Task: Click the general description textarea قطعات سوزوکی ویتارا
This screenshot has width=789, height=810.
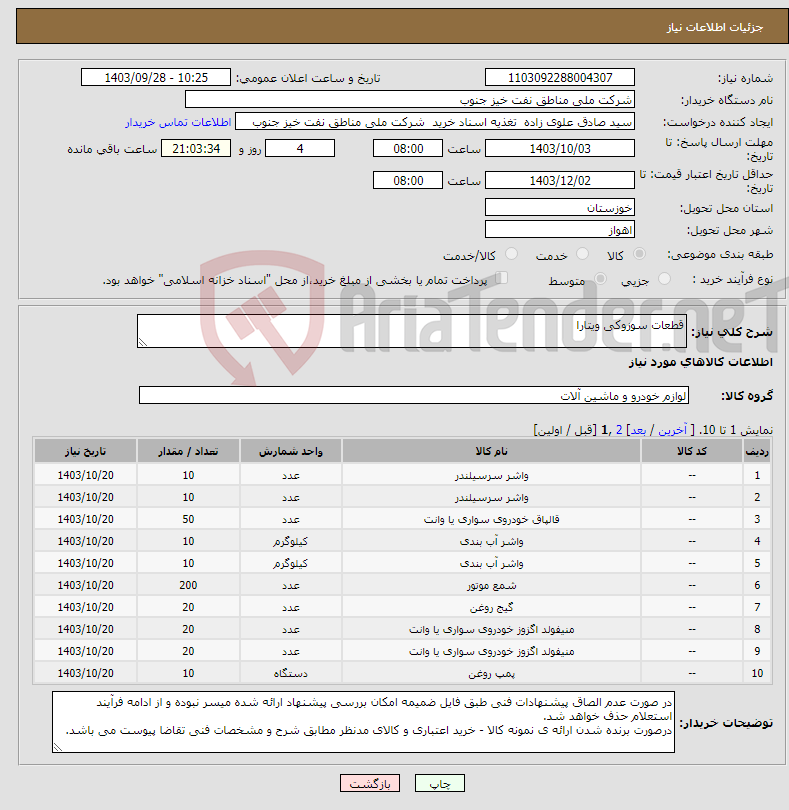Action: tap(412, 331)
